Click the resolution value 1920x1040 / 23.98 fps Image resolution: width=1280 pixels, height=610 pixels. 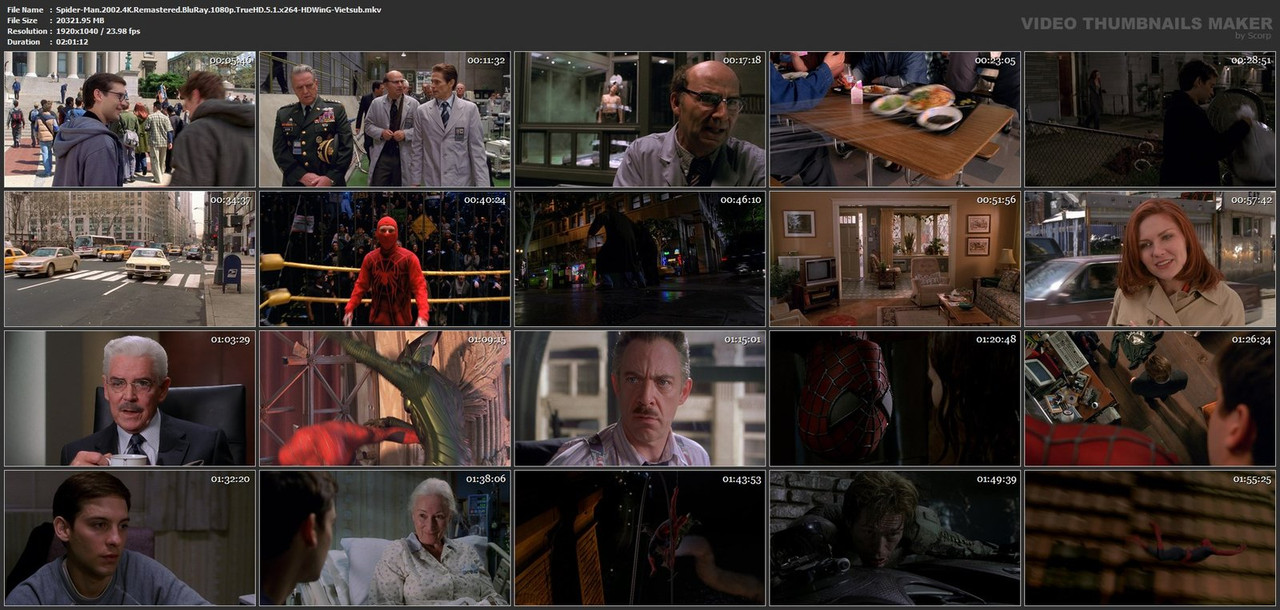(x=98, y=31)
